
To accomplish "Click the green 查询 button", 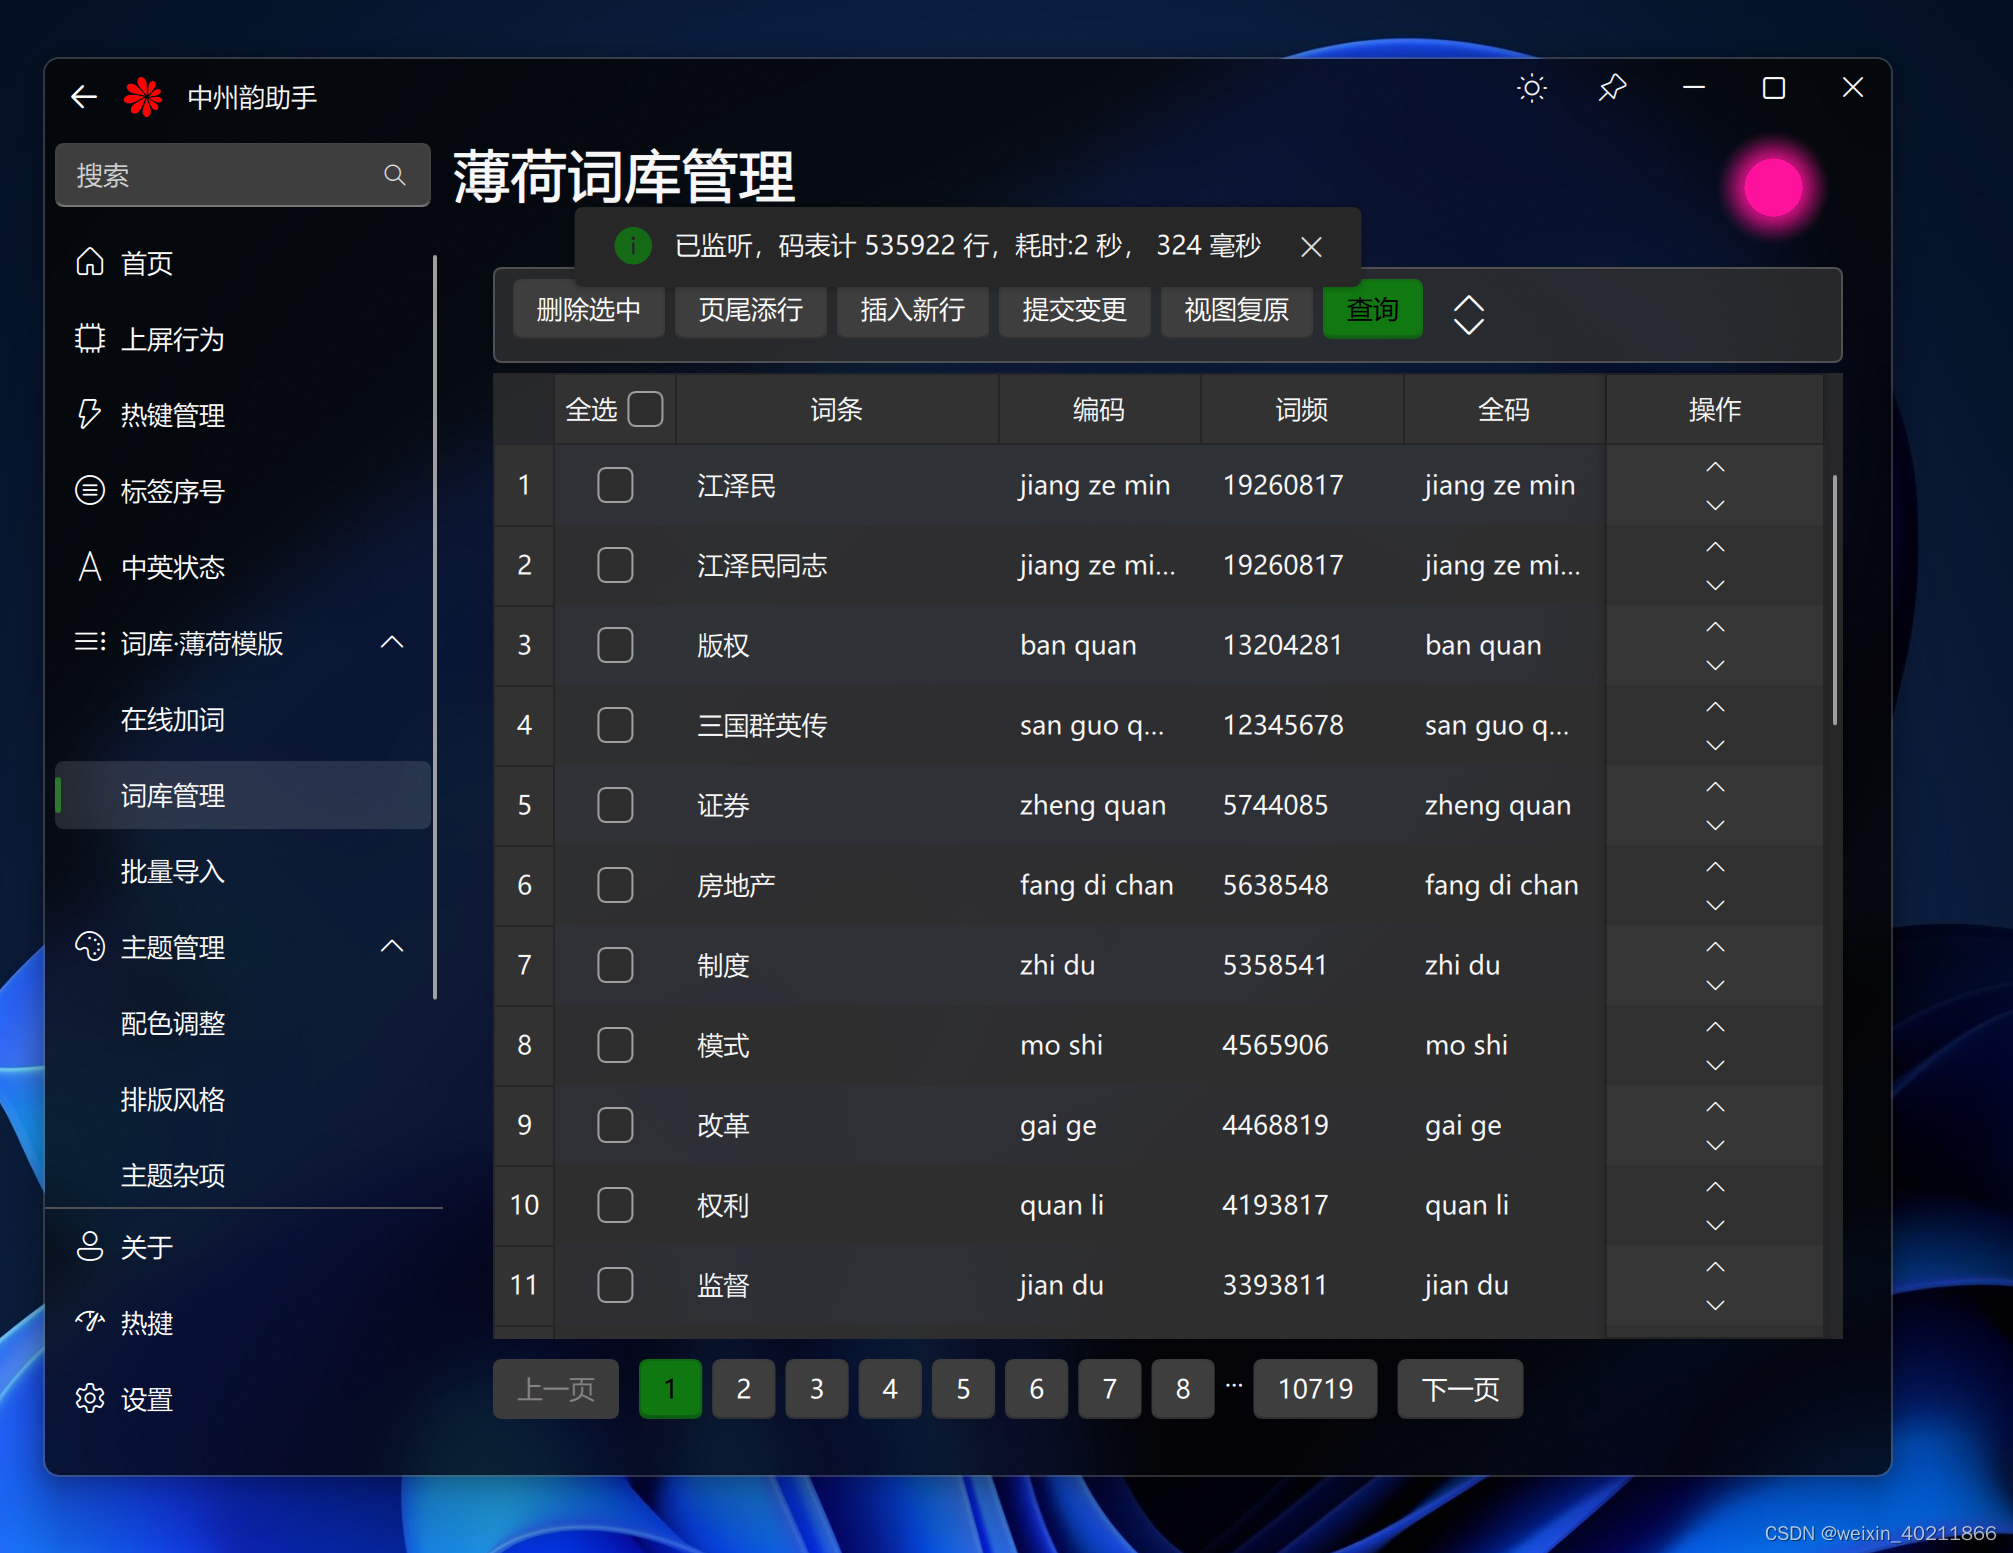I will click(1372, 310).
